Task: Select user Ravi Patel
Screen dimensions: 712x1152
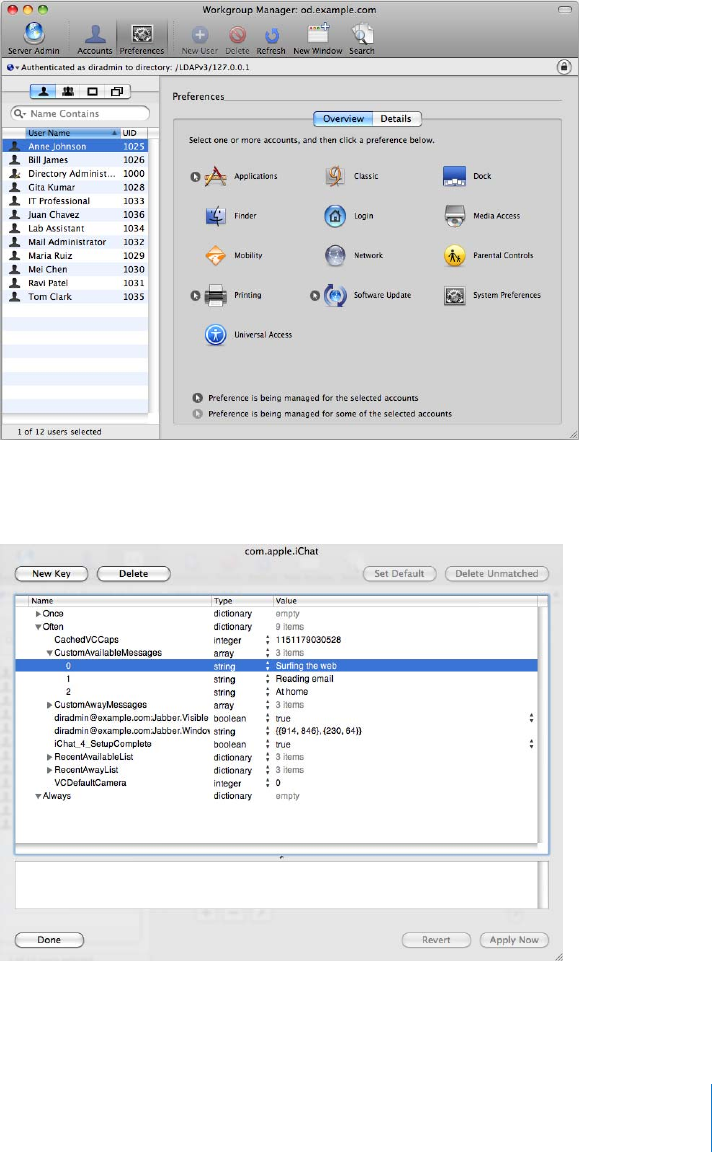Action: click(x=75, y=283)
